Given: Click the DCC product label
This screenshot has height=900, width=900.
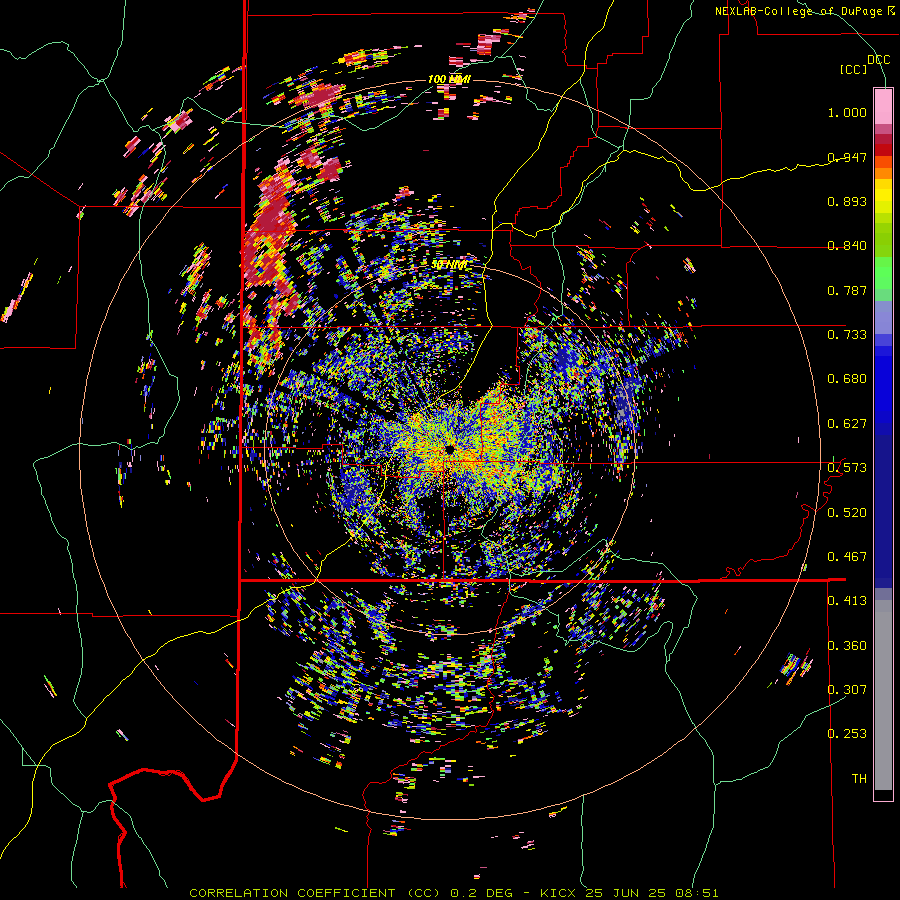Looking at the screenshot, I should 878,60.
